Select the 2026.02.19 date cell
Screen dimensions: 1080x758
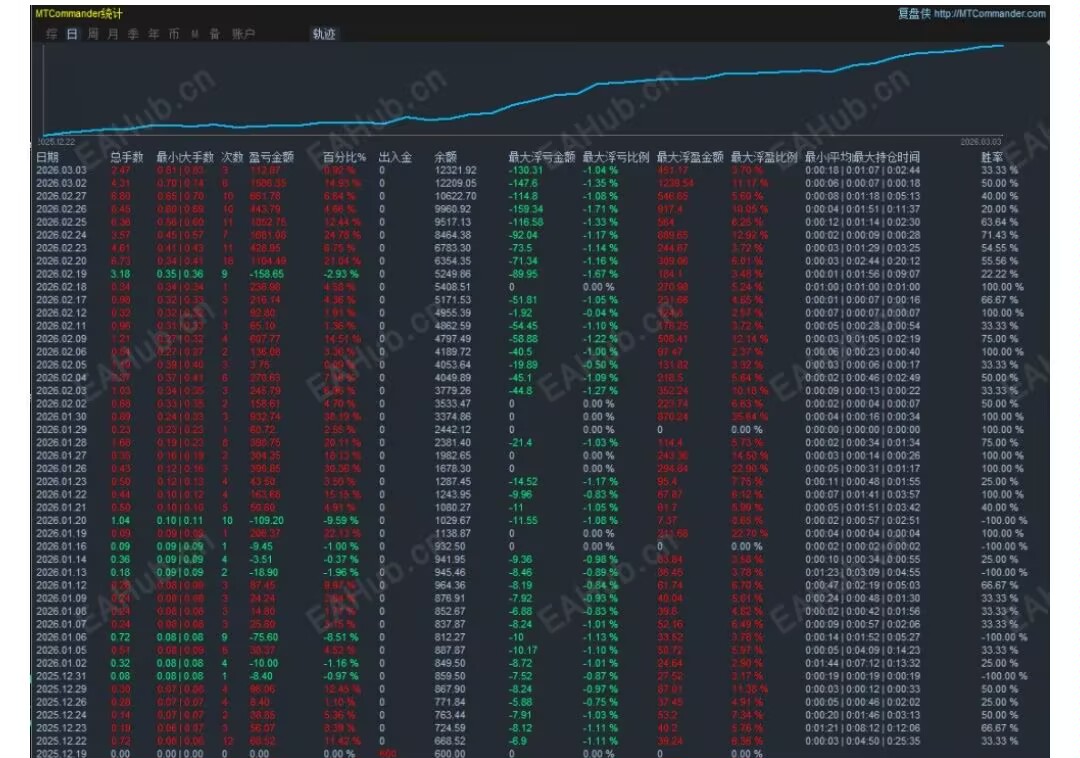coord(61,274)
